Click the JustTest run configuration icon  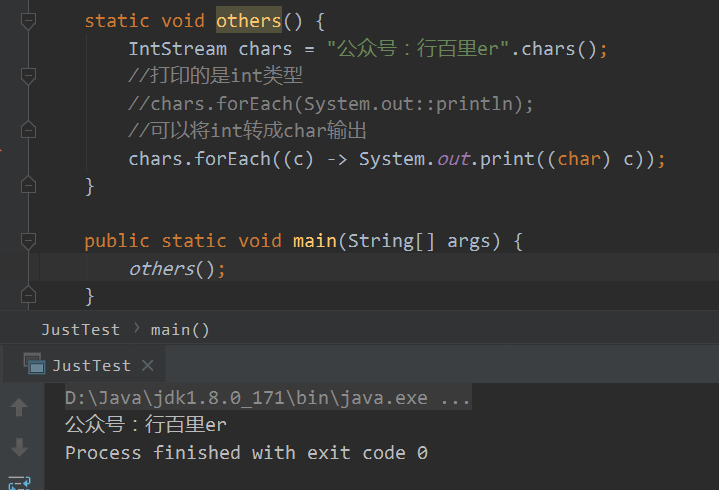pos(34,363)
